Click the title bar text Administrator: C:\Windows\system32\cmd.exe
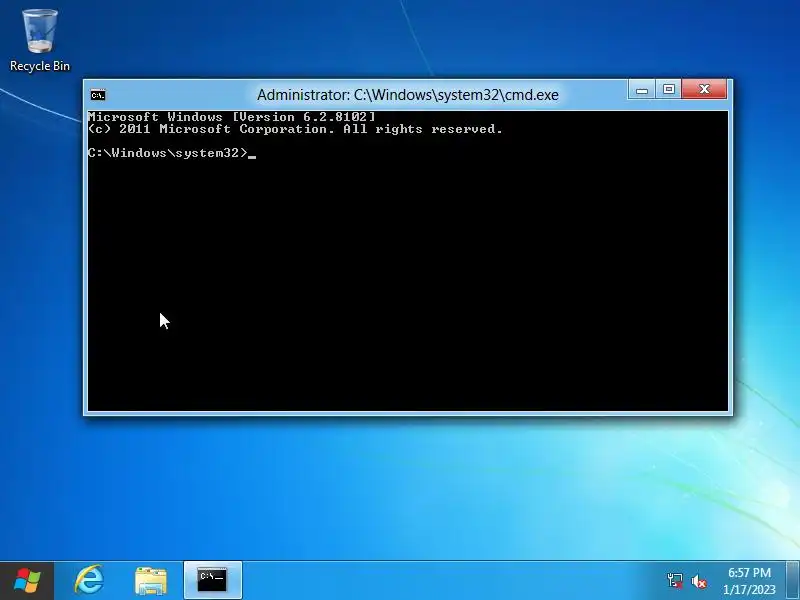800x600 pixels. click(408, 95)
